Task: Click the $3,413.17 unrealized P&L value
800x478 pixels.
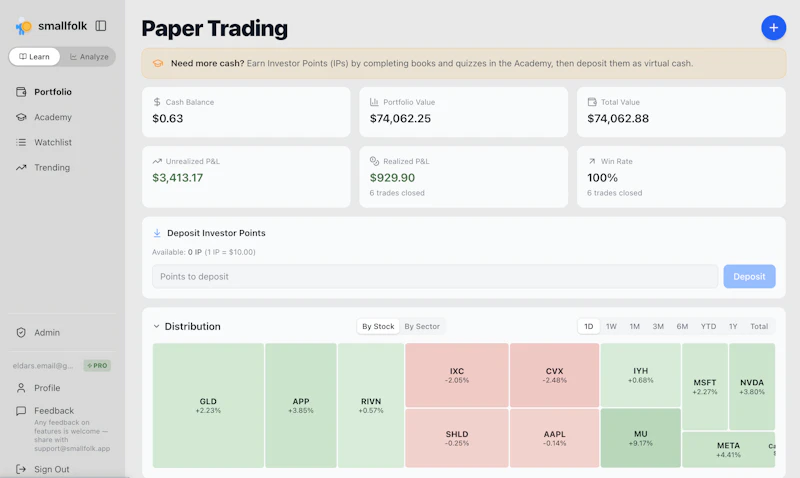Action: click(178, 178)
